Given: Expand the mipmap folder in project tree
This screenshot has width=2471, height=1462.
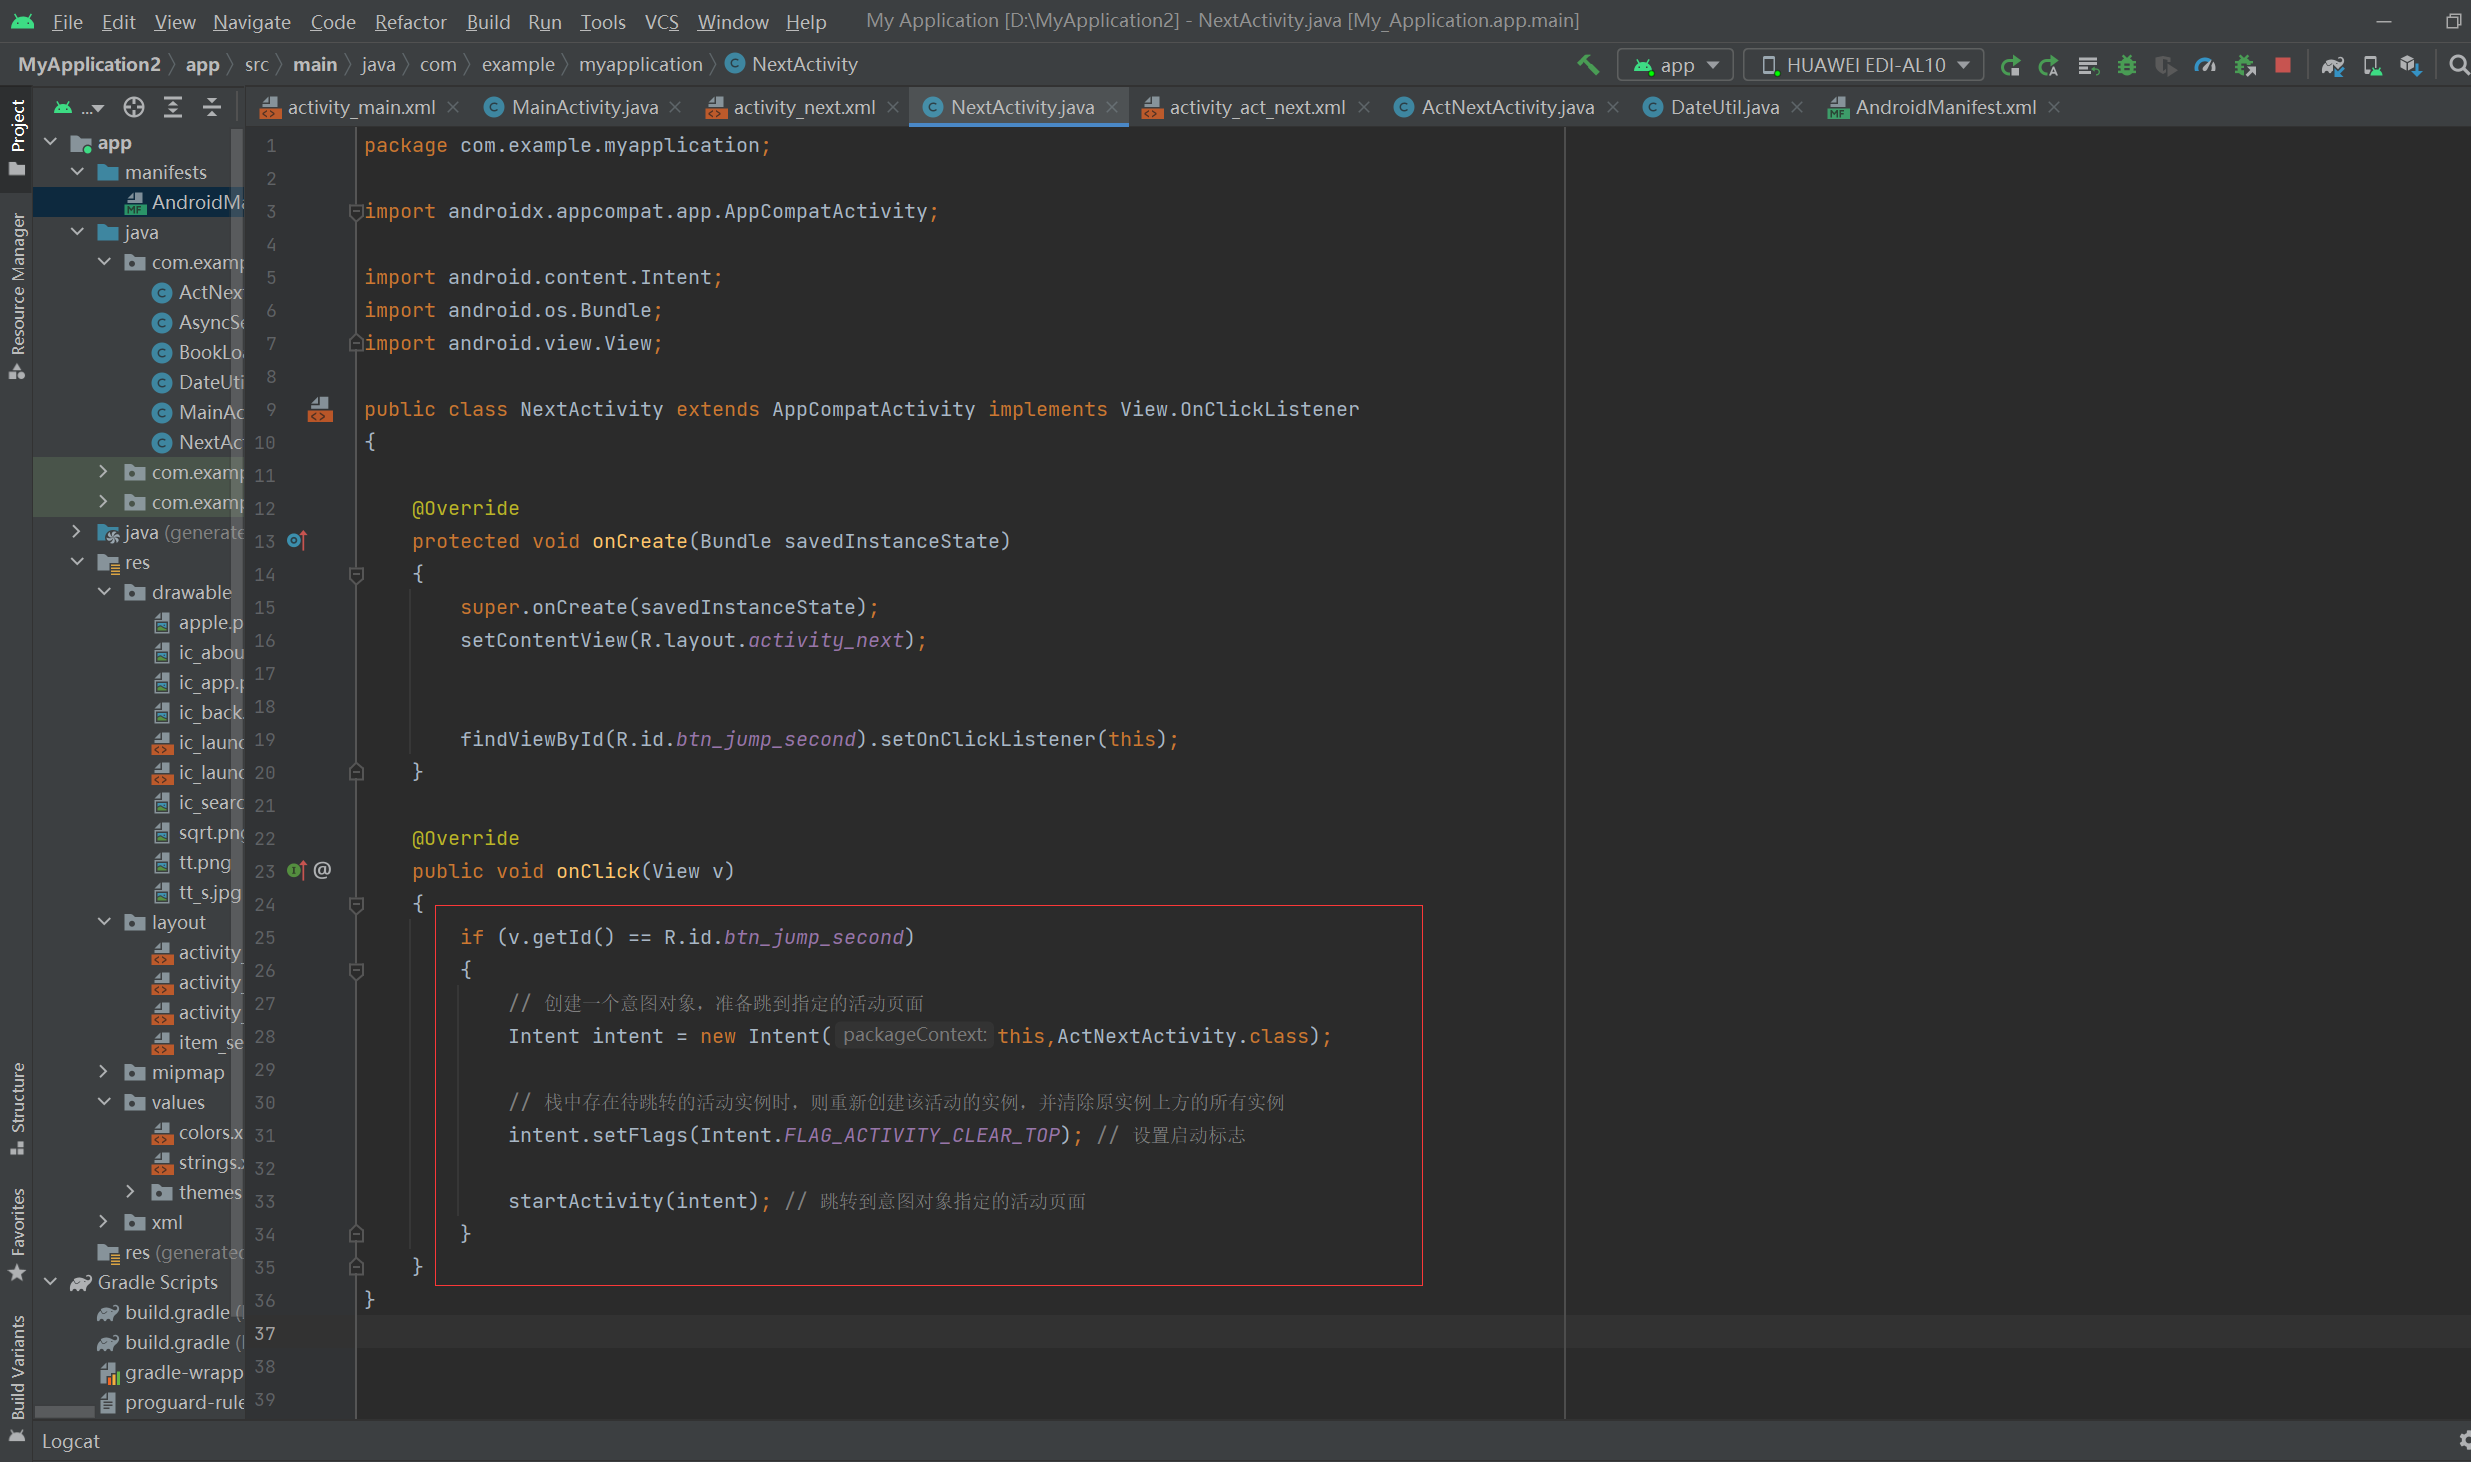Looking at the screenshot, I should pos(103,1072).
